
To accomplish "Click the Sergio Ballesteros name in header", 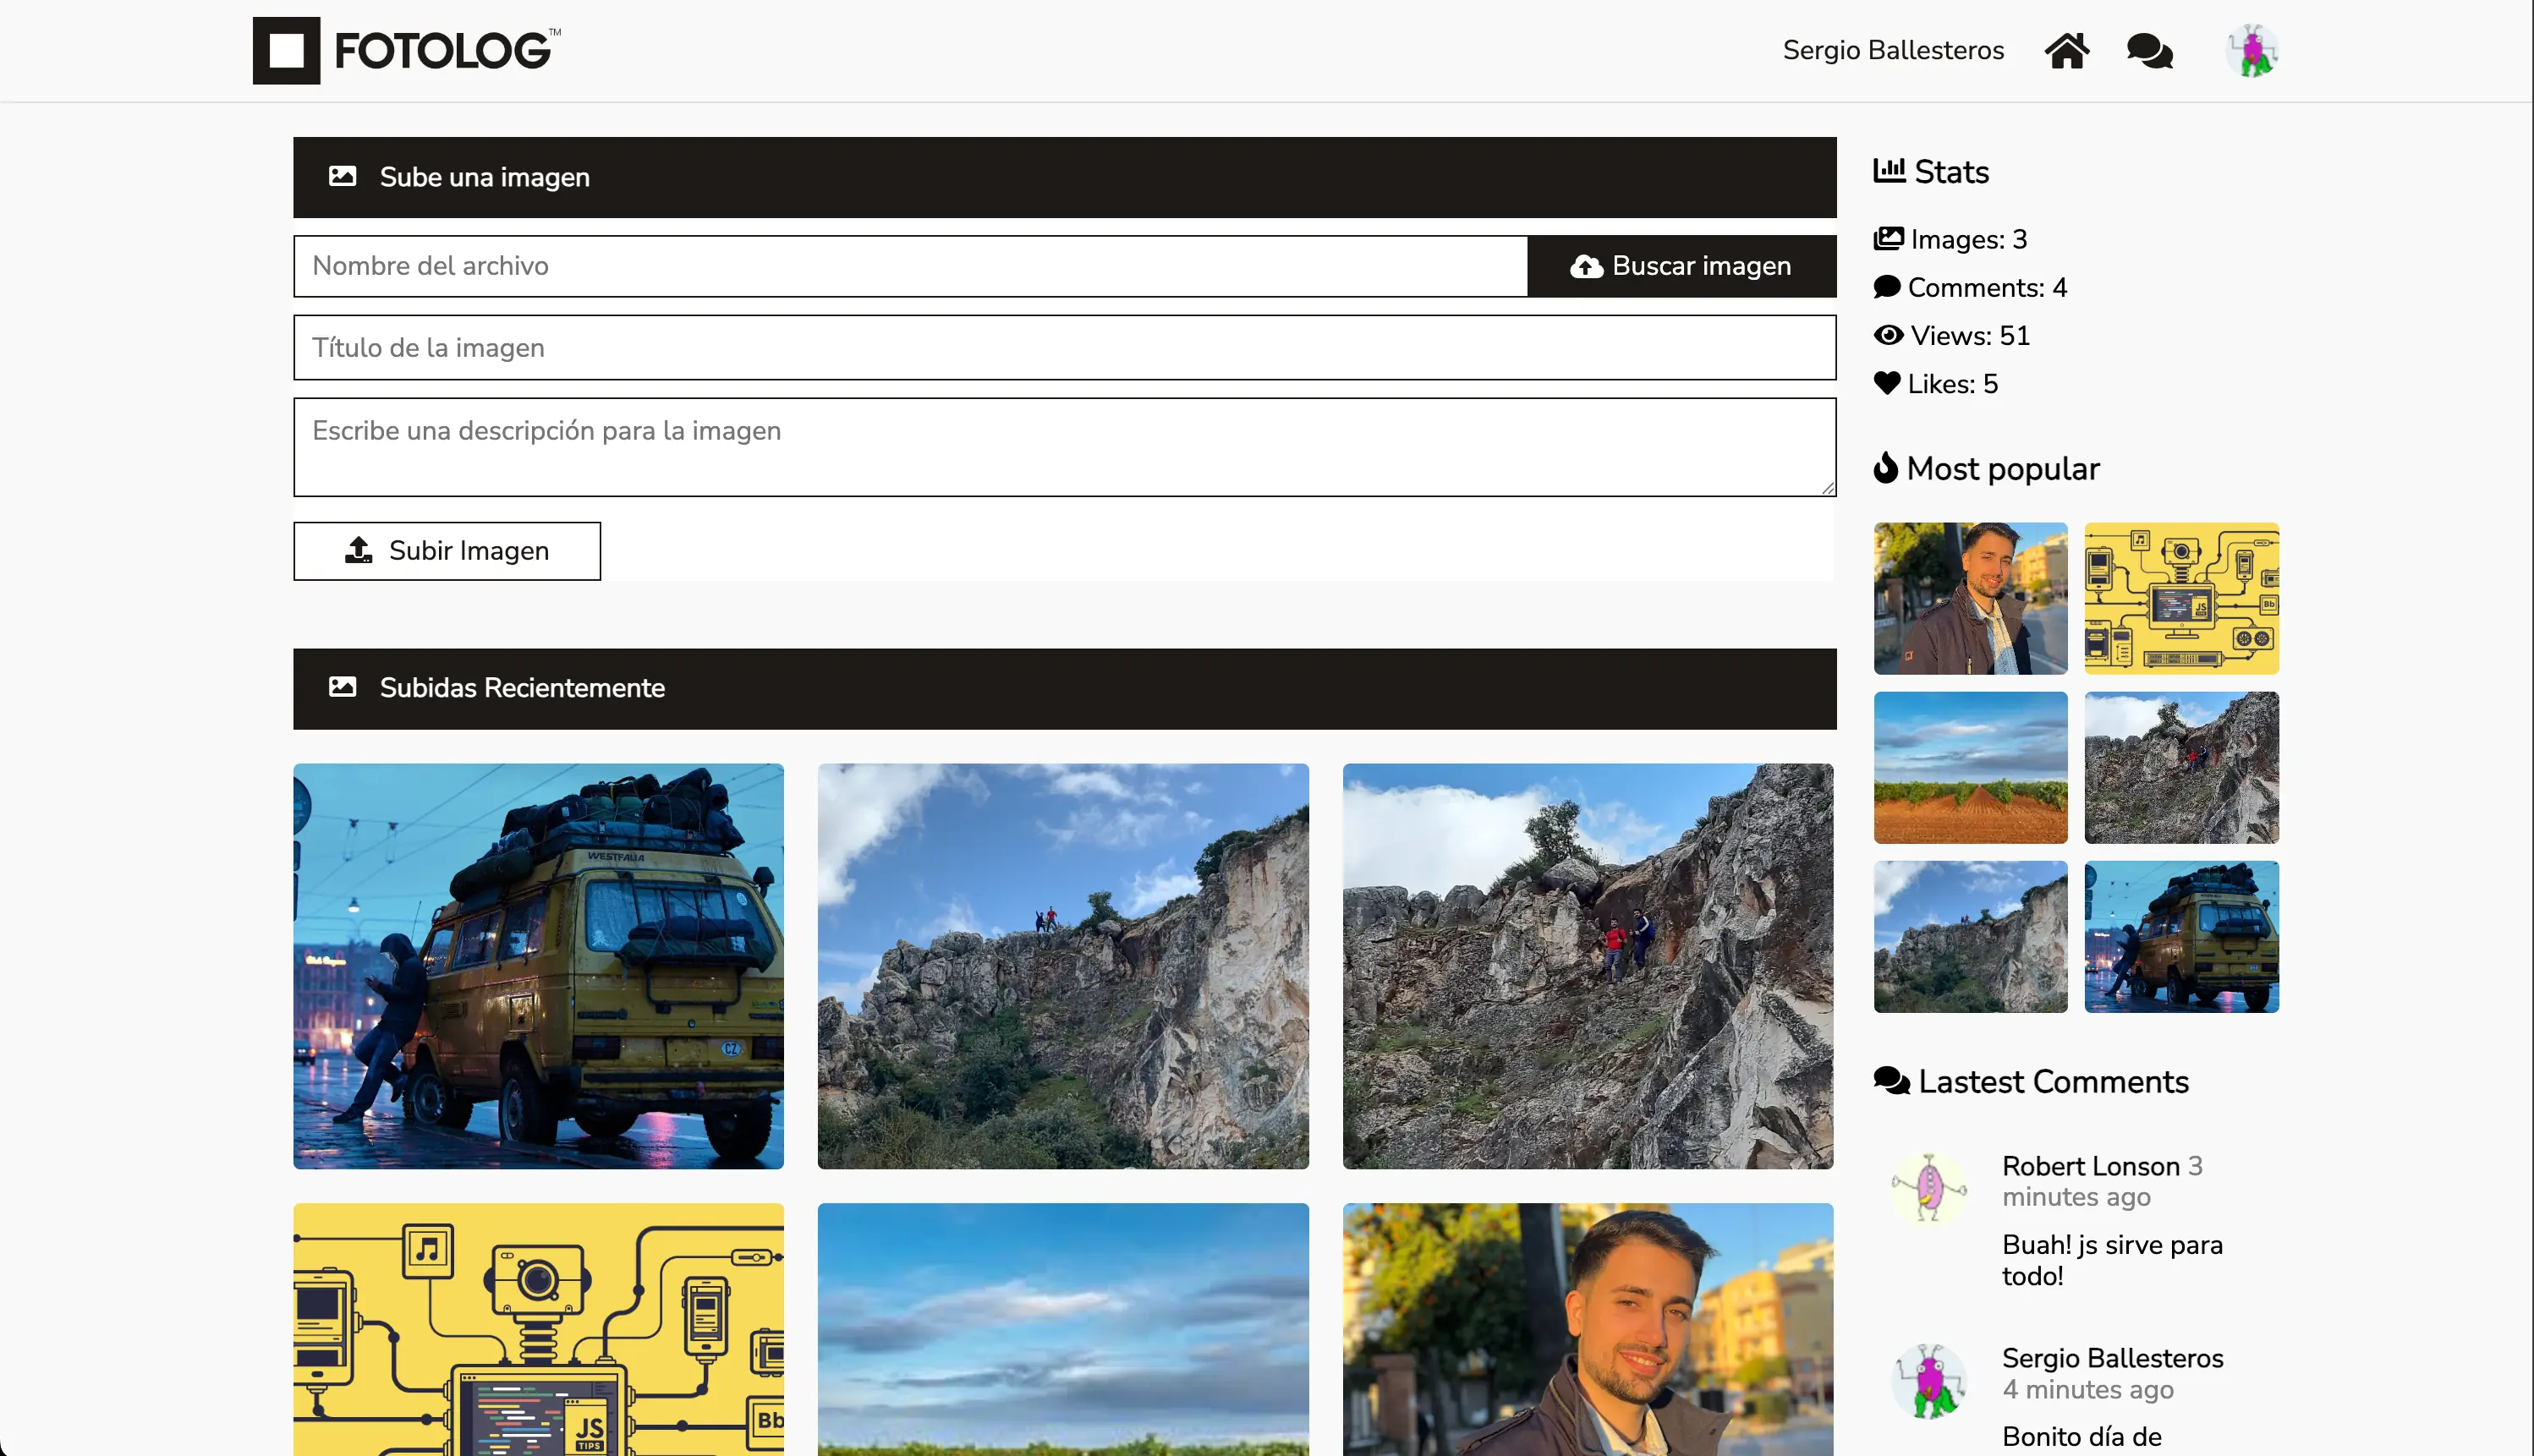I will click(1892, 50).
